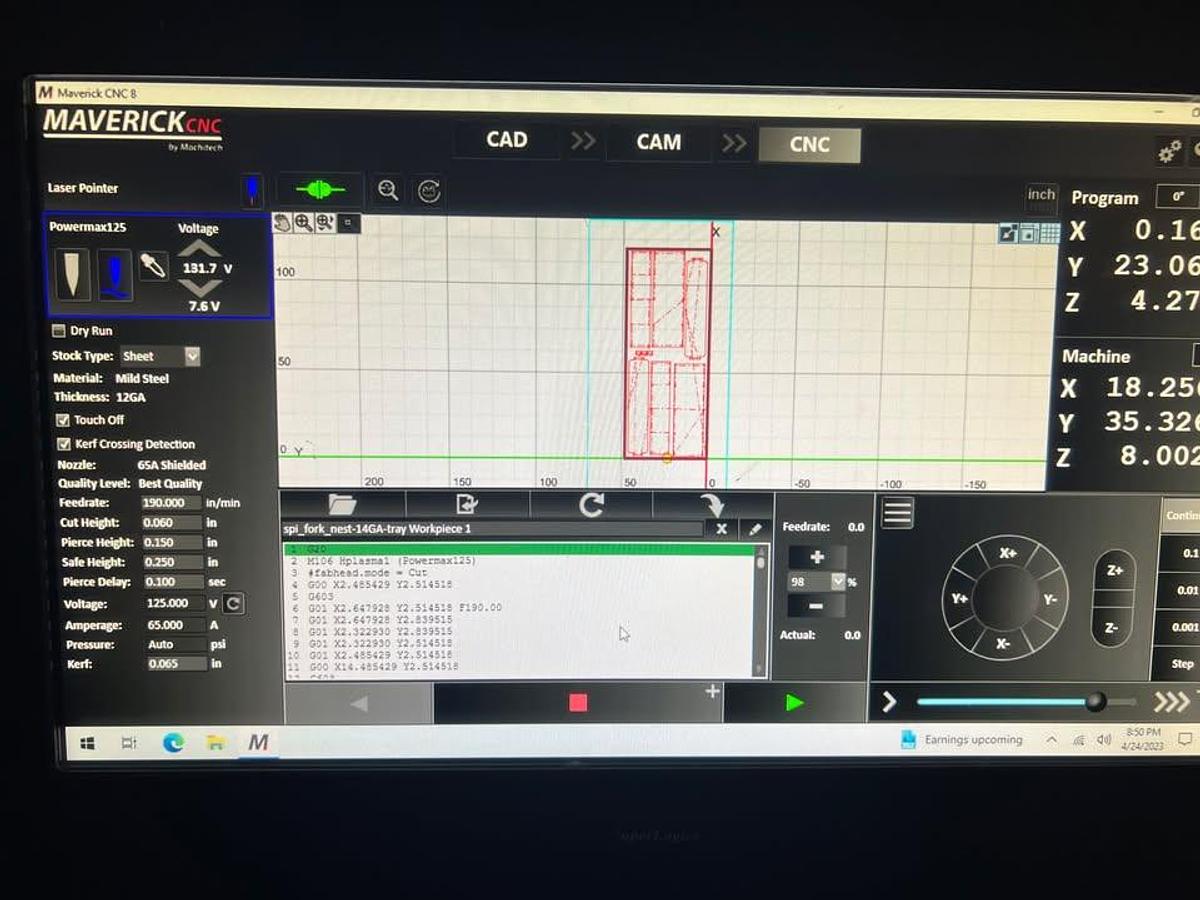Open program file with folder icon
The width and height of the screenshot is (1200, 900).
[x=342, y=505]
